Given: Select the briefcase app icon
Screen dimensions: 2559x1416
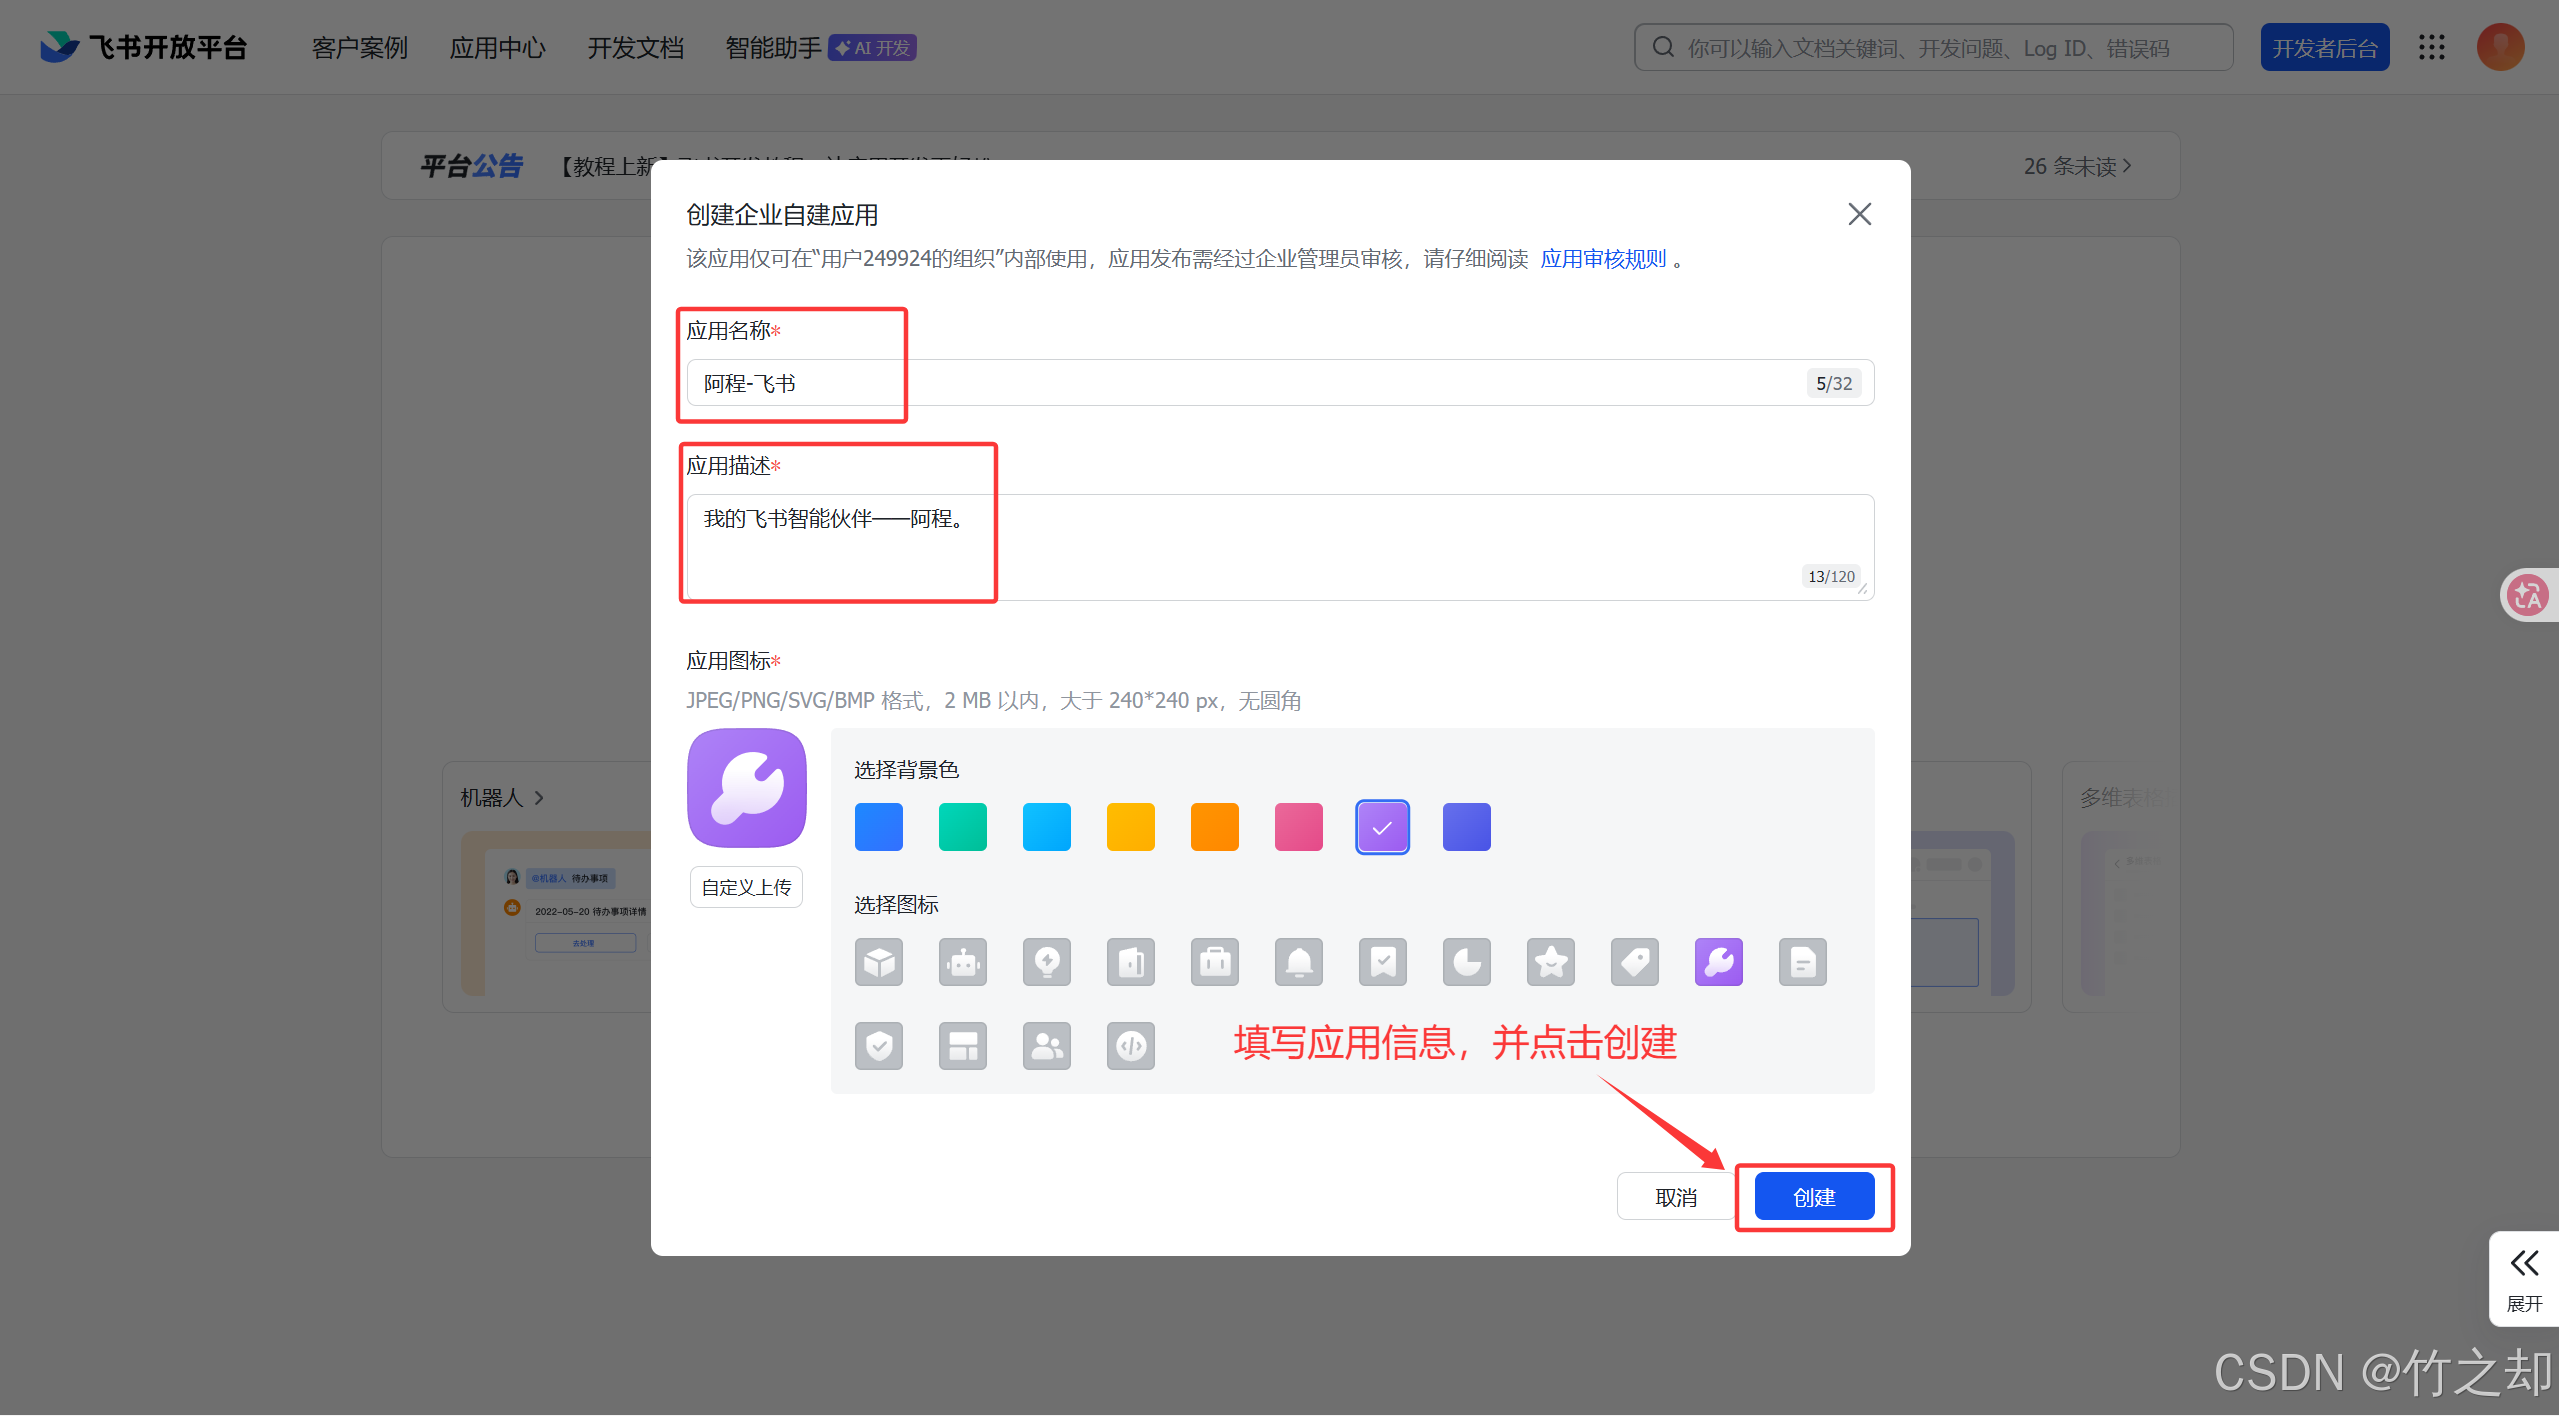Looking at the screenshot, I should click(x=1214, y=962).
